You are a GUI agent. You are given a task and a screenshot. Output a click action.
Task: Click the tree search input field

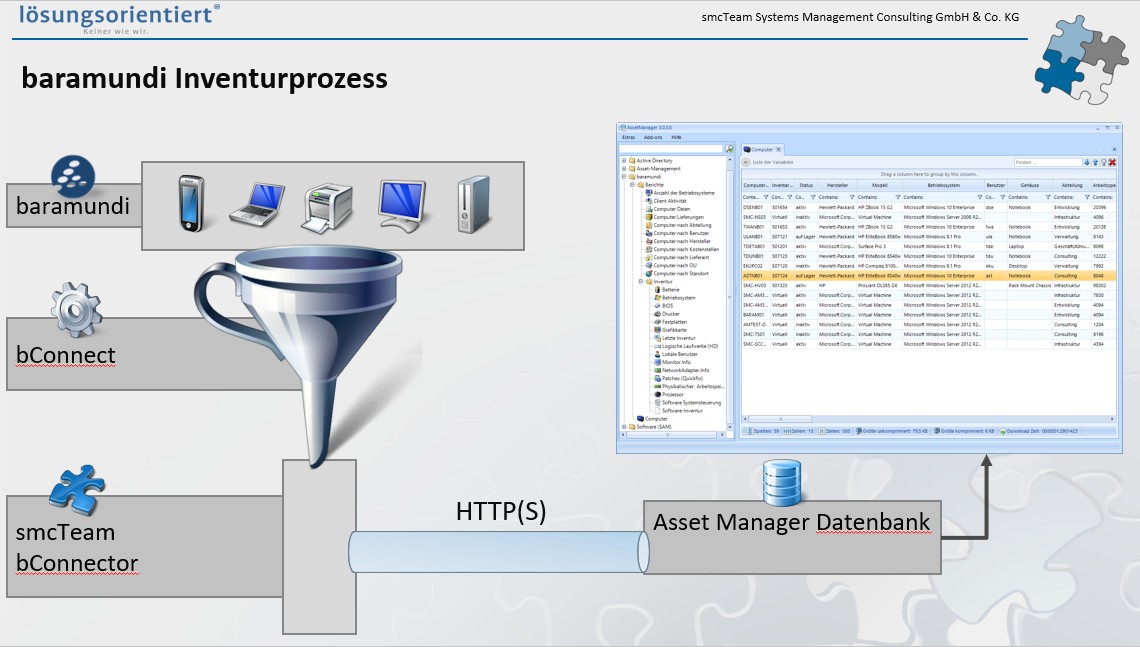(671, 148)
